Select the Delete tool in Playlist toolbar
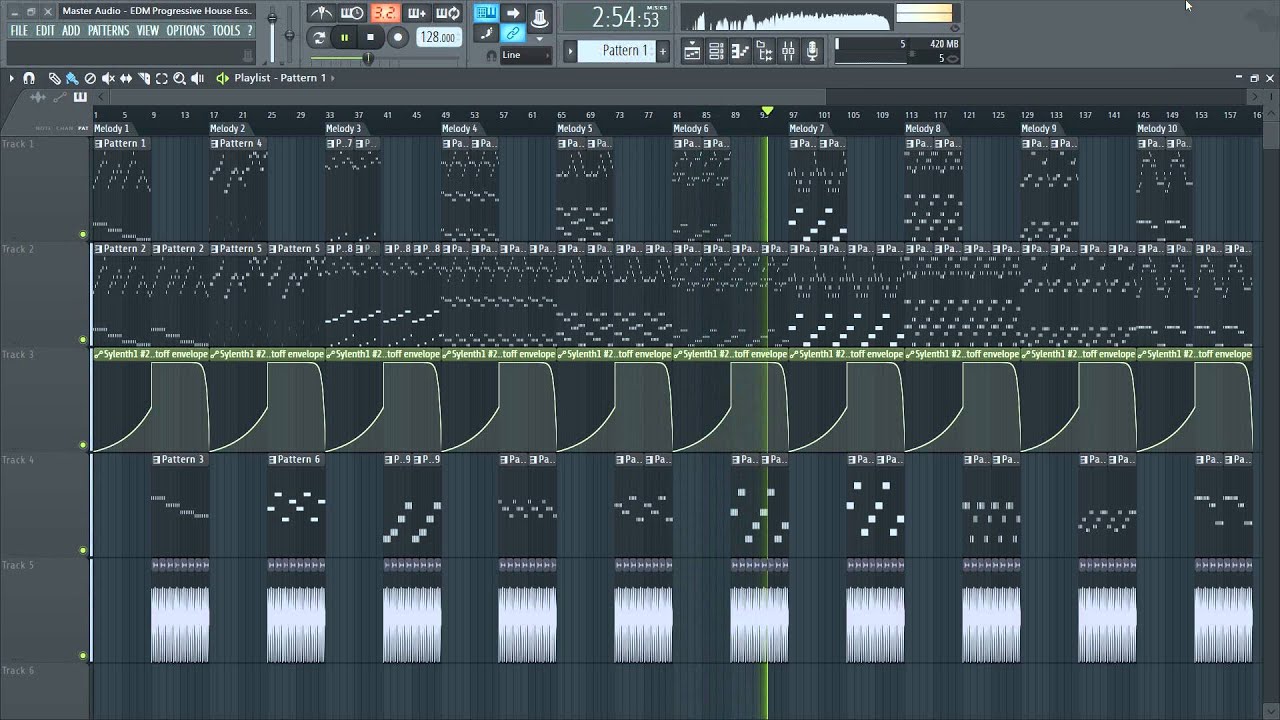 (x=90, y=78)
